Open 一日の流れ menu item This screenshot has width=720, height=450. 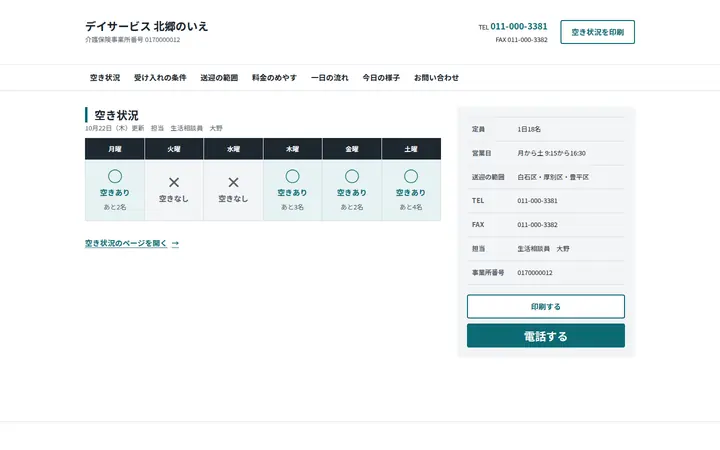(330, 78)
